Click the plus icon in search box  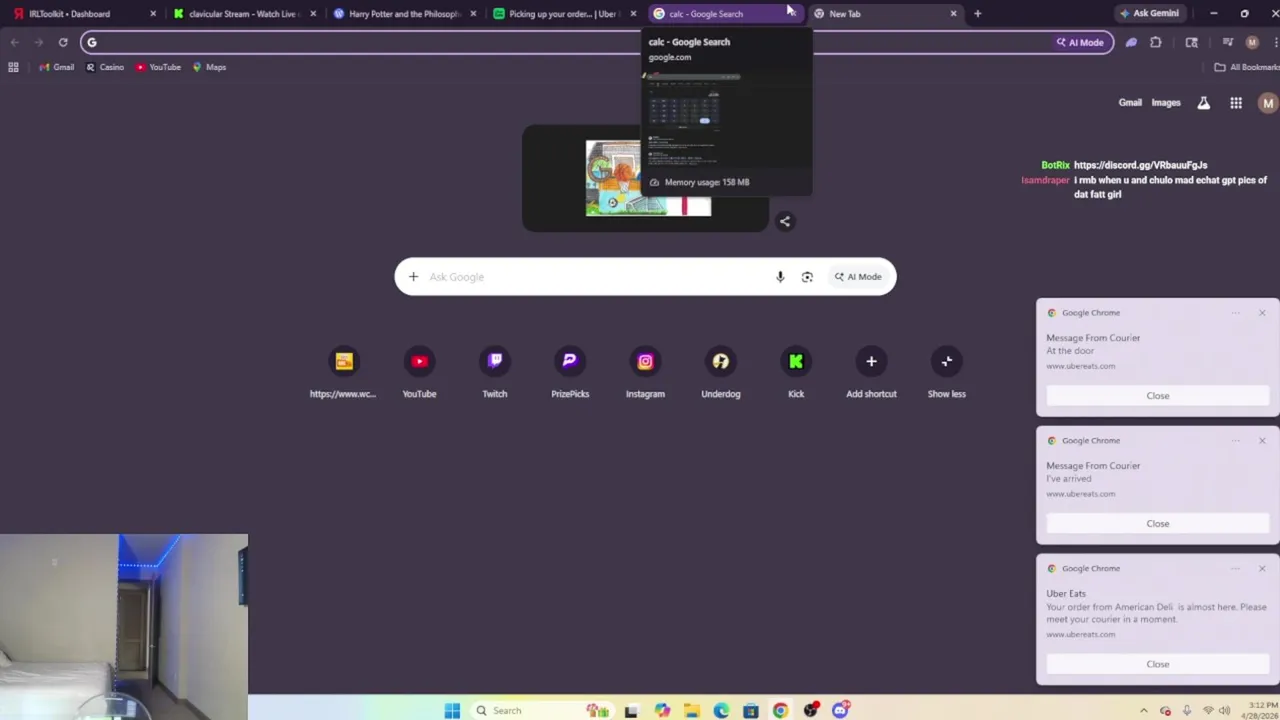point(413,277)
